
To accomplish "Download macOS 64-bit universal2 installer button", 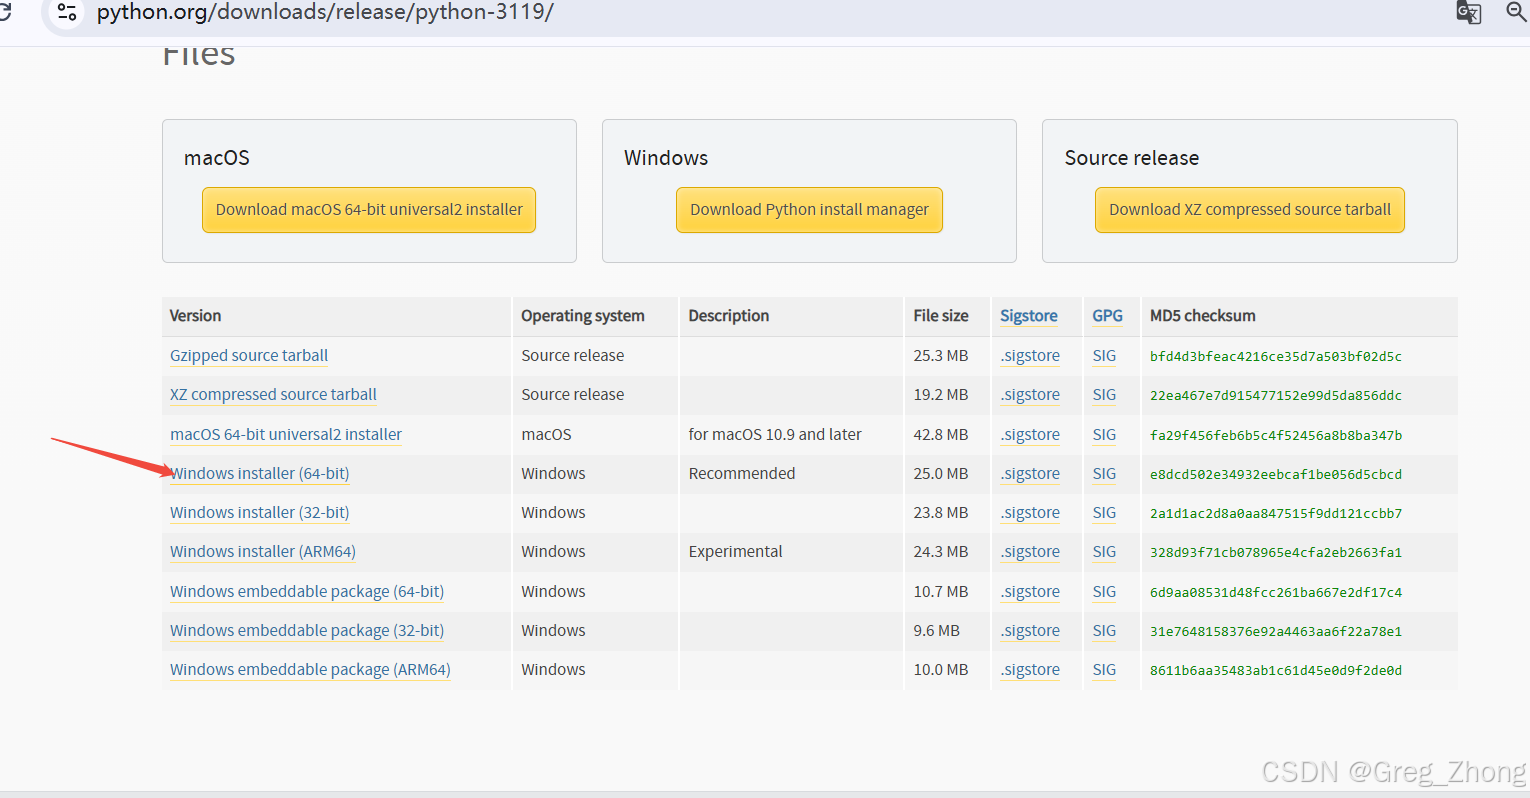I will click(369, 210).
